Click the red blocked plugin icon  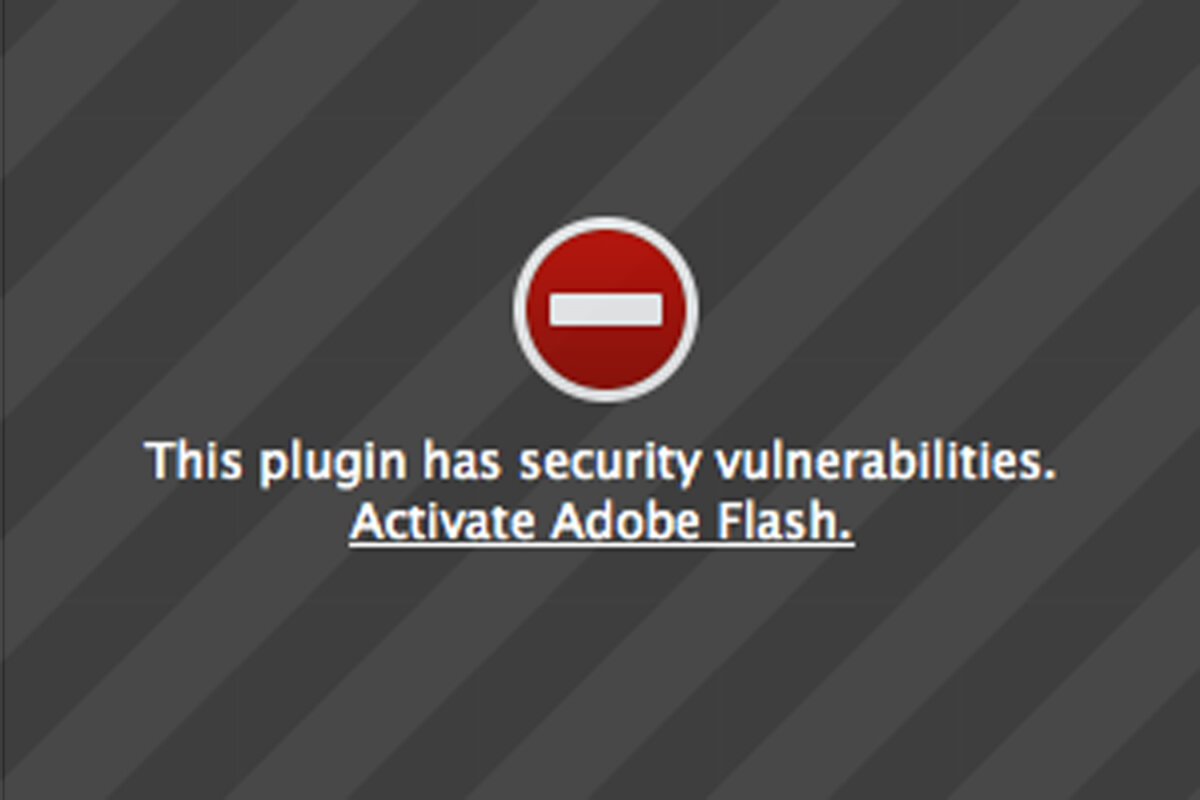pyautogui.click(x=605, y=309)
